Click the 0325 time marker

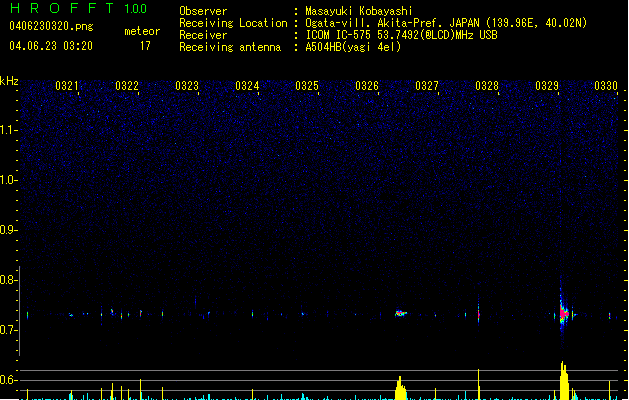(x=307, y=86)
